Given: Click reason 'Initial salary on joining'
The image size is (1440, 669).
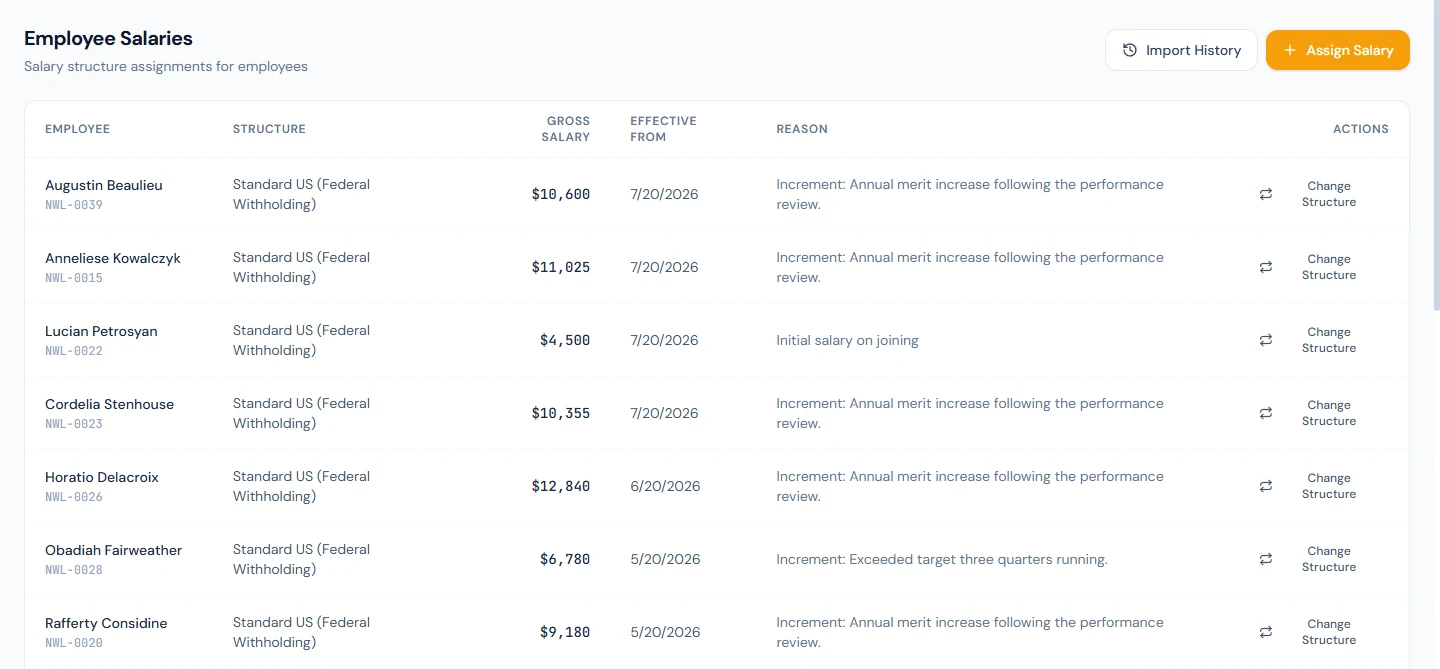Looking at the screenshot, I should (847, 340).
